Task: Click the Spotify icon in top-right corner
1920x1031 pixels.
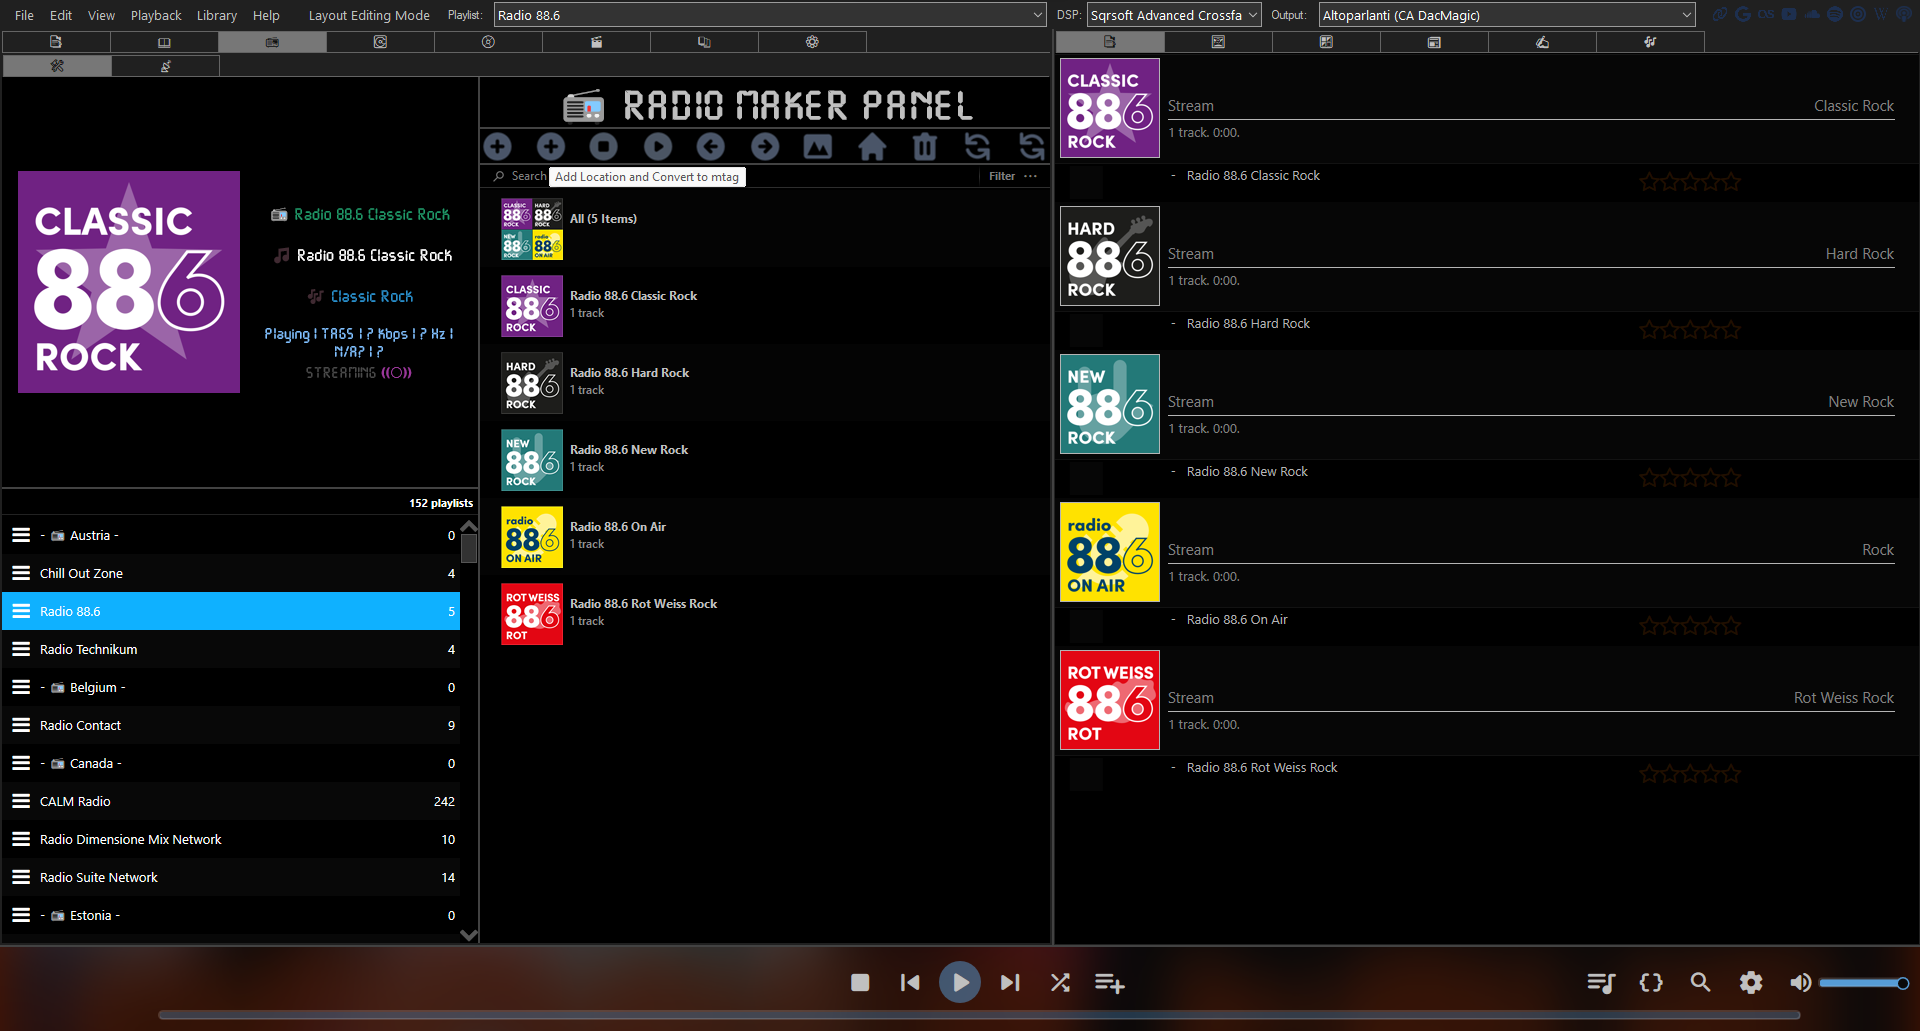Action: [1835, 14]
